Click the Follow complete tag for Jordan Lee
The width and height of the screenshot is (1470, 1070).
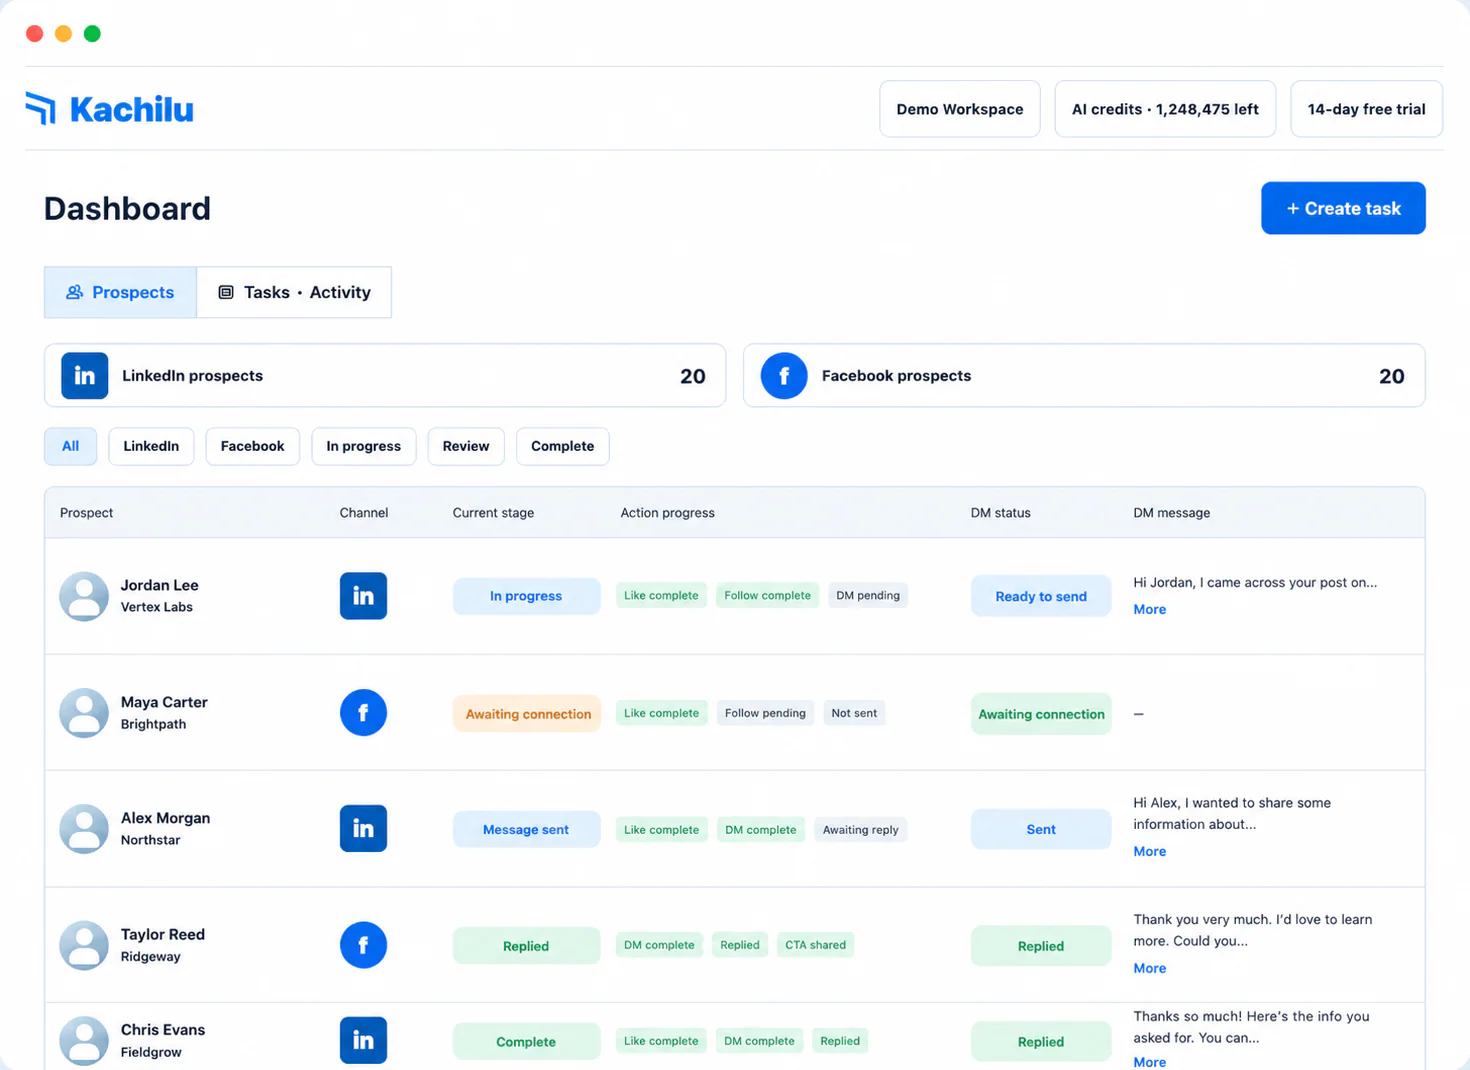pos(767,595)
